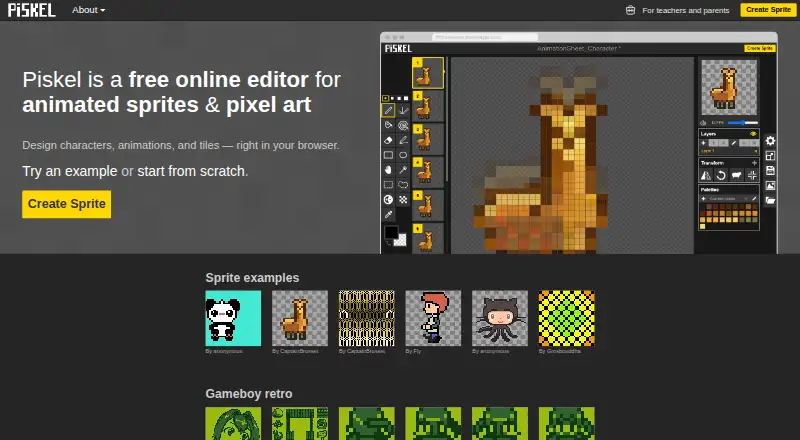The image size is (800, 440).
Task: Select the Dithering checkerboard tool
Action: coord(403,200)
